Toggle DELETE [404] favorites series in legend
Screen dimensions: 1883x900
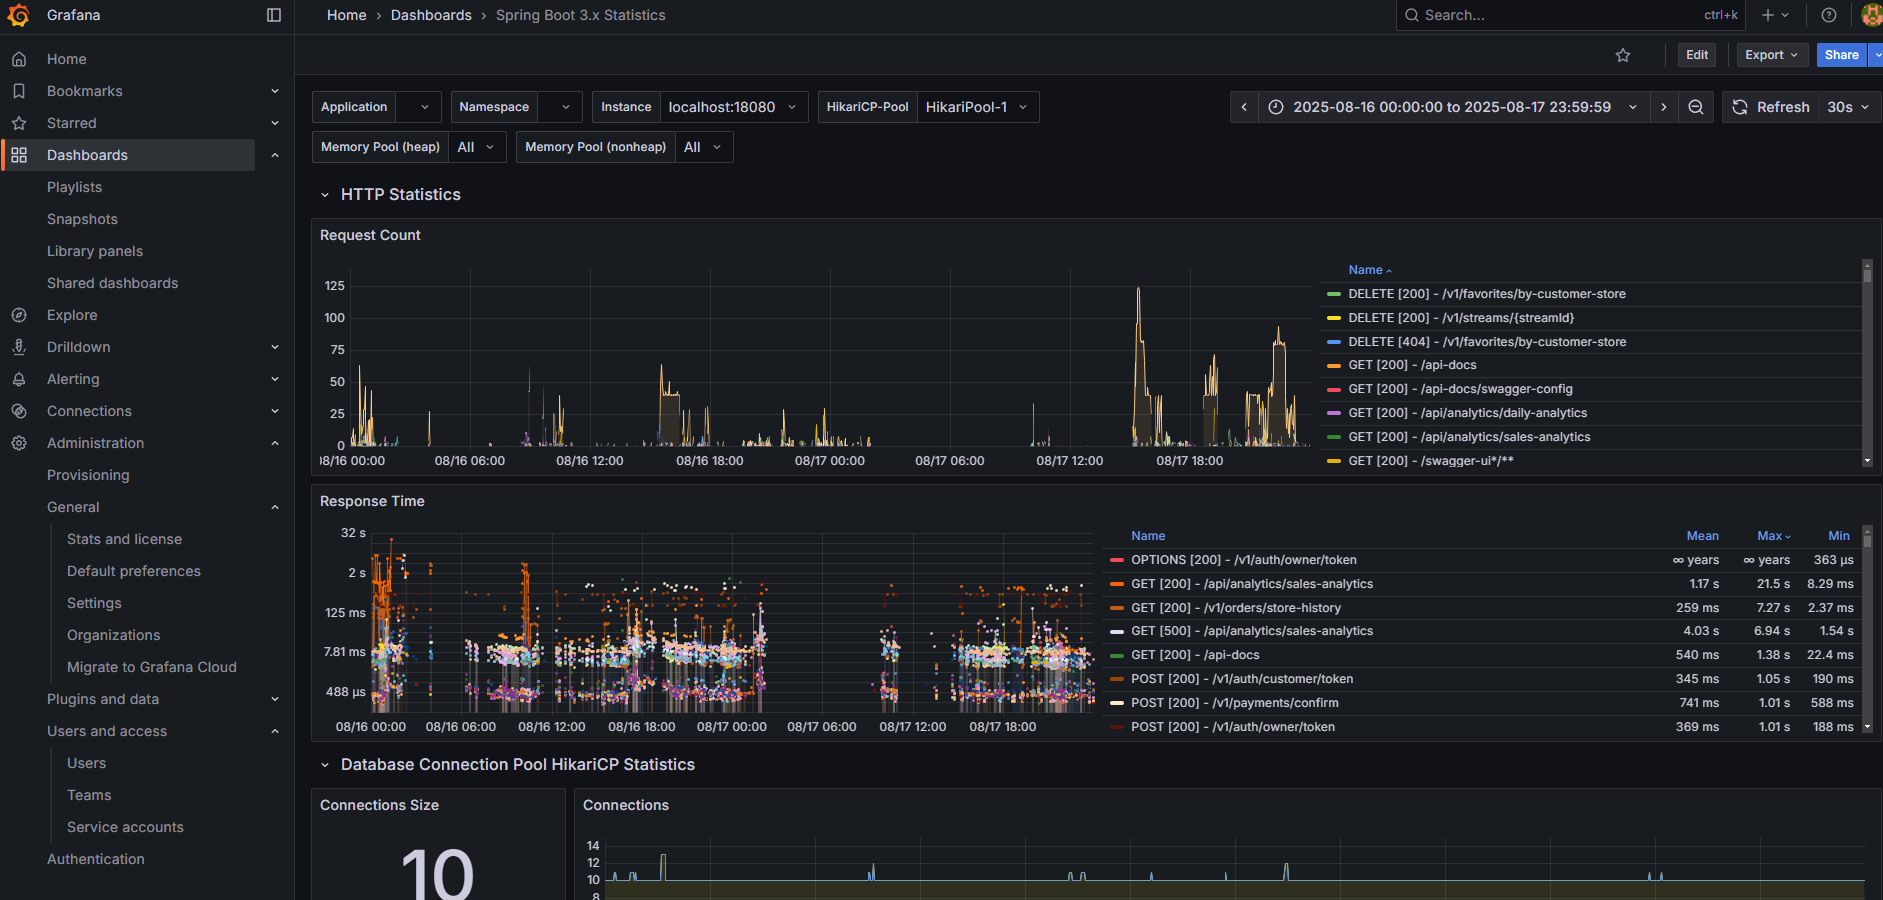[x=1487, y=342]
